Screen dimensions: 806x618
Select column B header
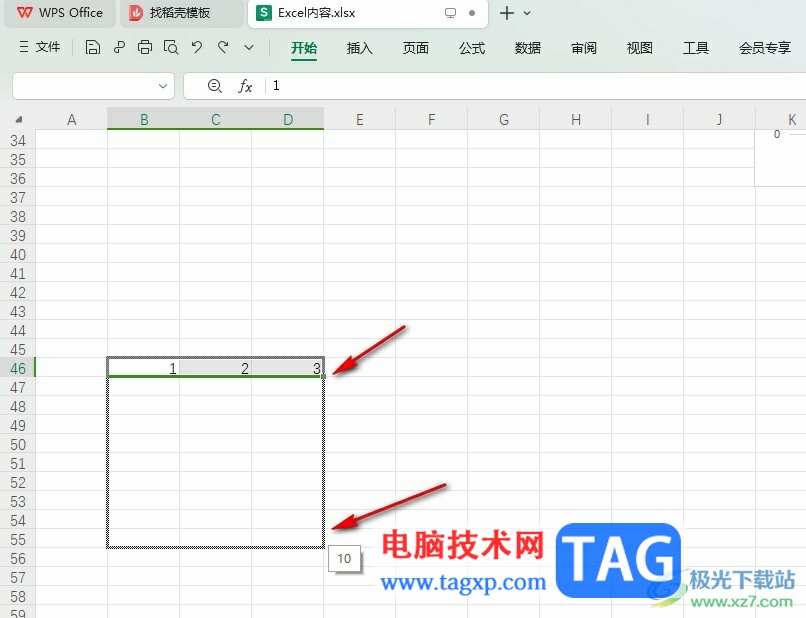pos(143,119)
